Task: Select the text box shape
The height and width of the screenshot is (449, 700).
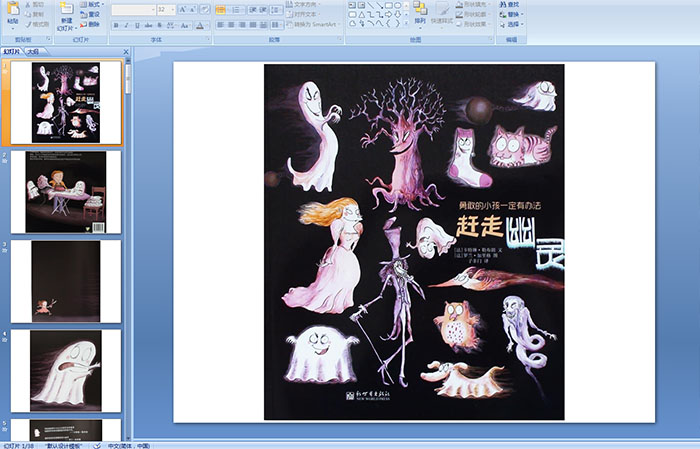Action: (352, 6)
